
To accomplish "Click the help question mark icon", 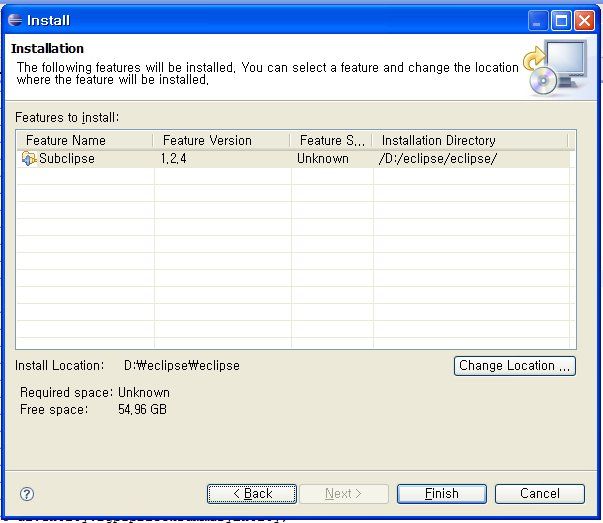I will tap(27, 494).
